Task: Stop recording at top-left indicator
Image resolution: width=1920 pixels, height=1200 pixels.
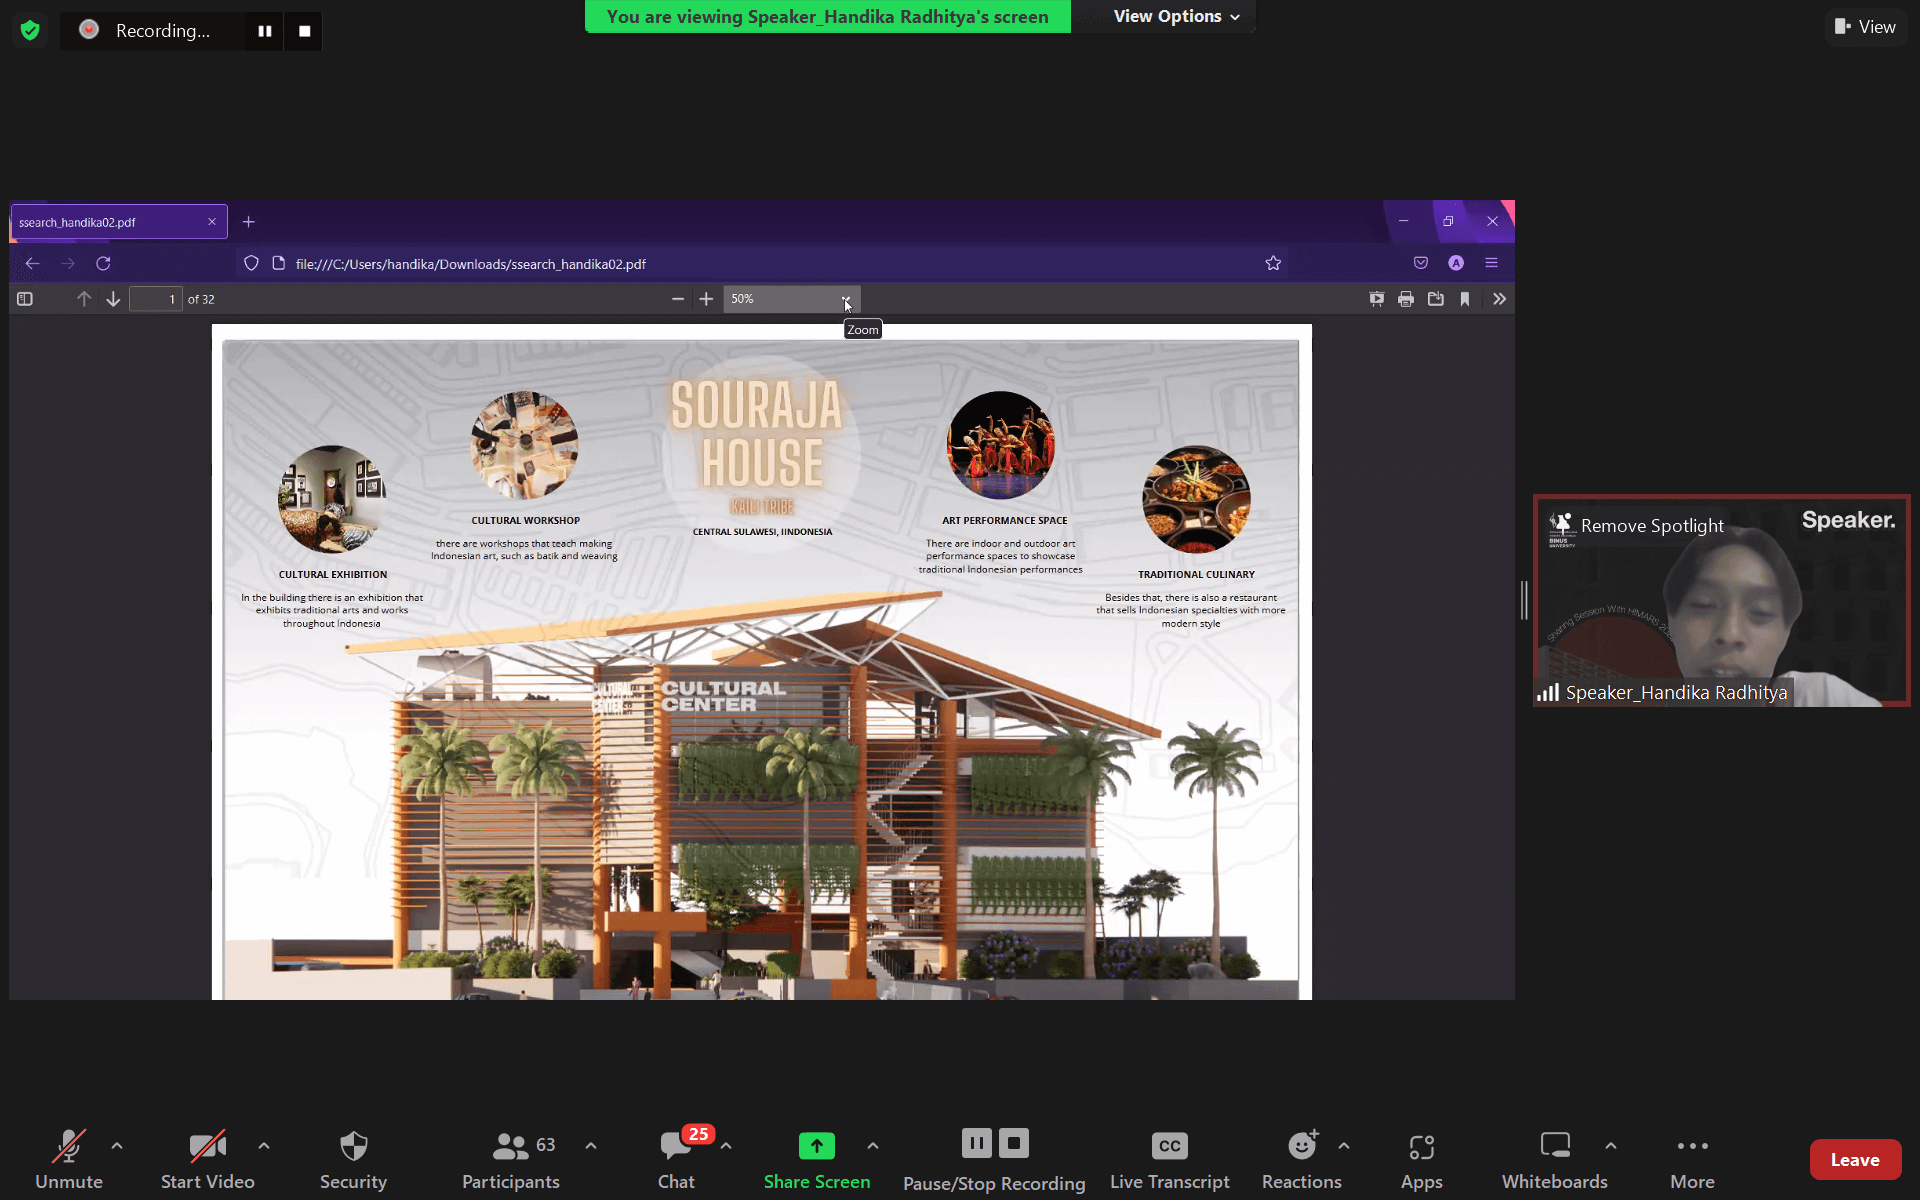Action: tap(305, 31)
